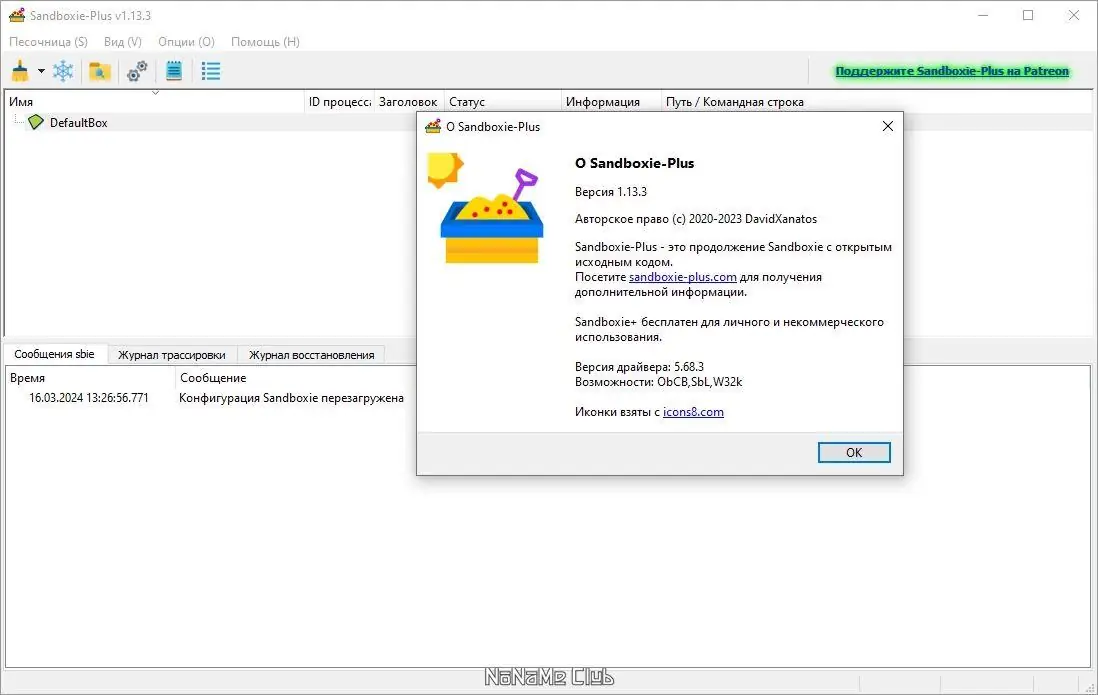Open the Опции (O) menu
Image resolution: width=1098 pixels, height=695 pixels.
[x=186, y=42]
